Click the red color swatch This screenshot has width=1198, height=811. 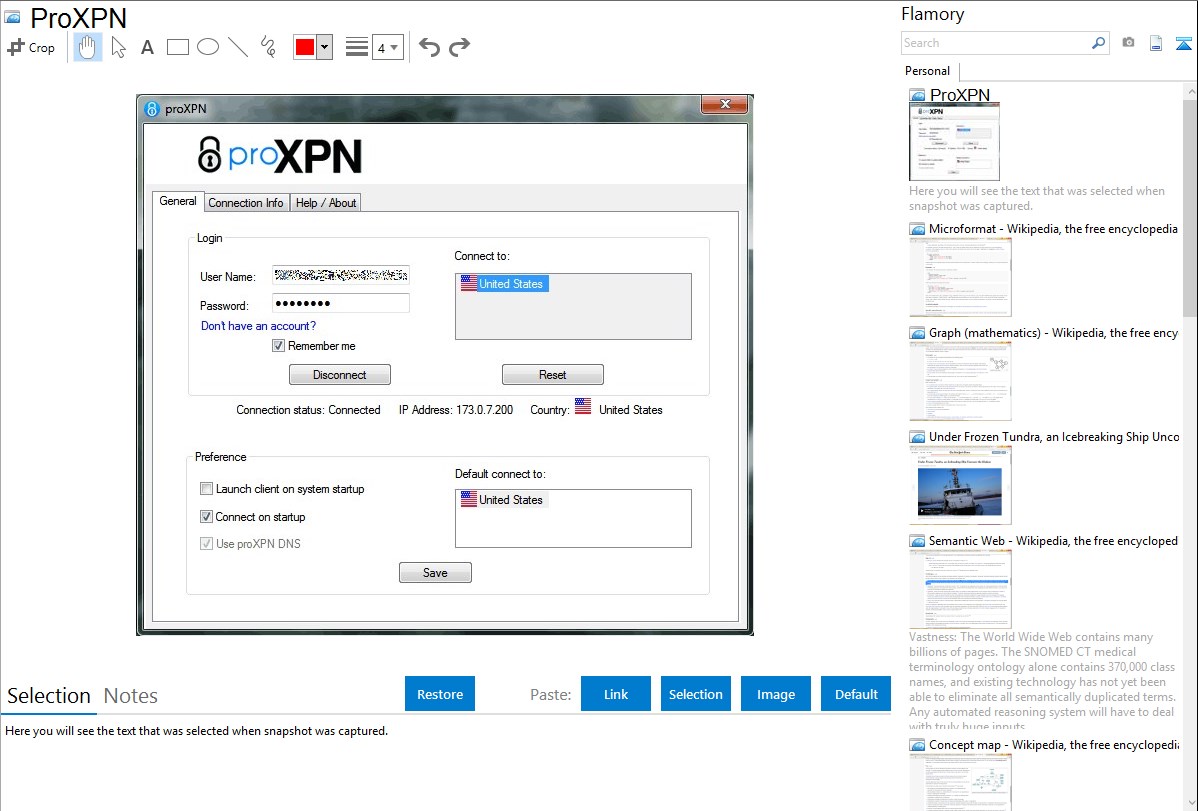click(305, 47)
